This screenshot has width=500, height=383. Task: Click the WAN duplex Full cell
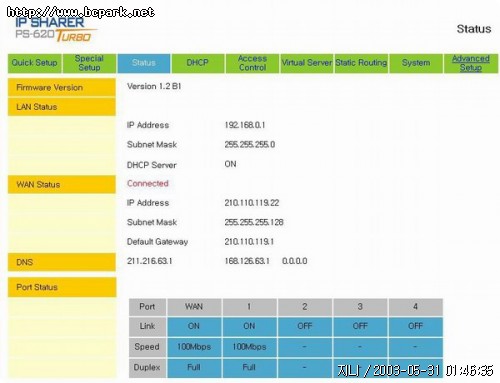pos(194,368)
